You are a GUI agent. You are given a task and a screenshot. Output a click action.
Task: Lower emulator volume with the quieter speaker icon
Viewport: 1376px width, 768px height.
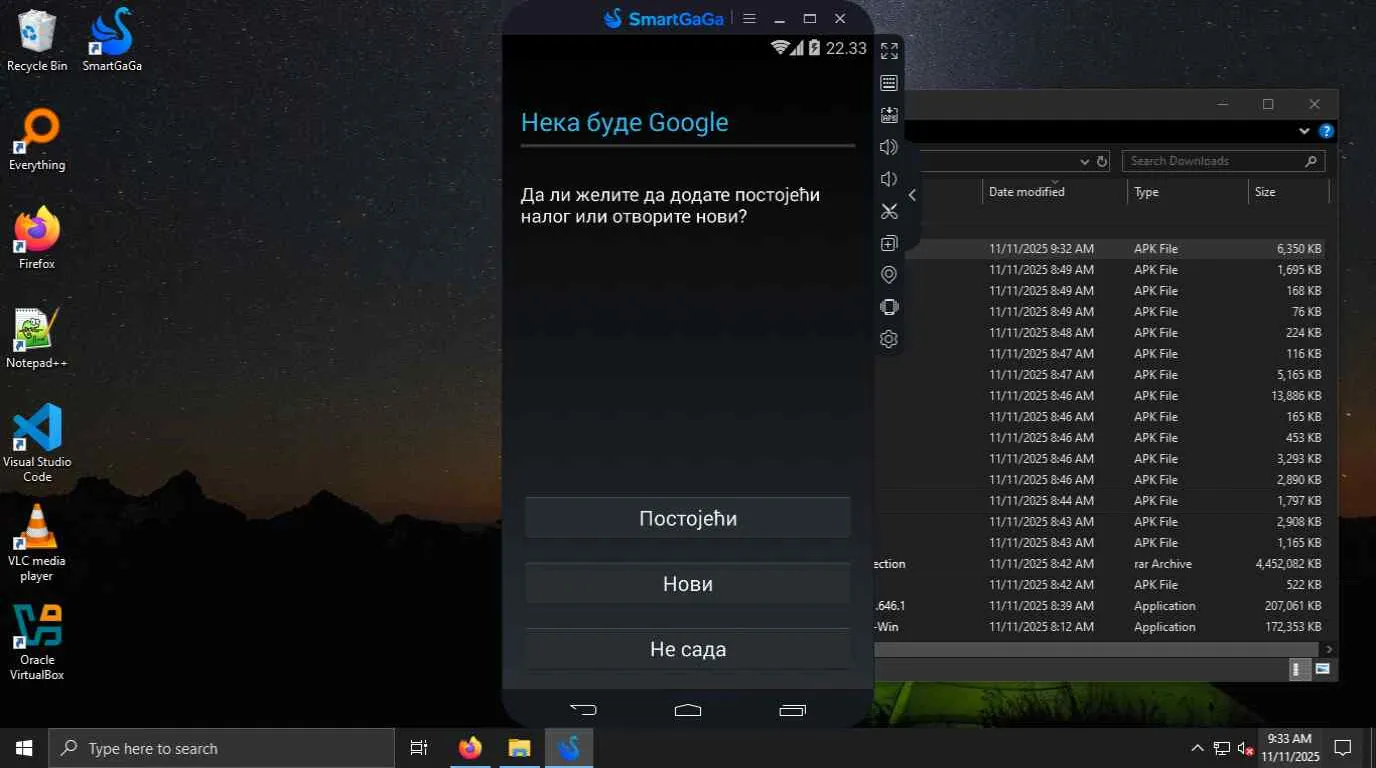coord(889,179)
